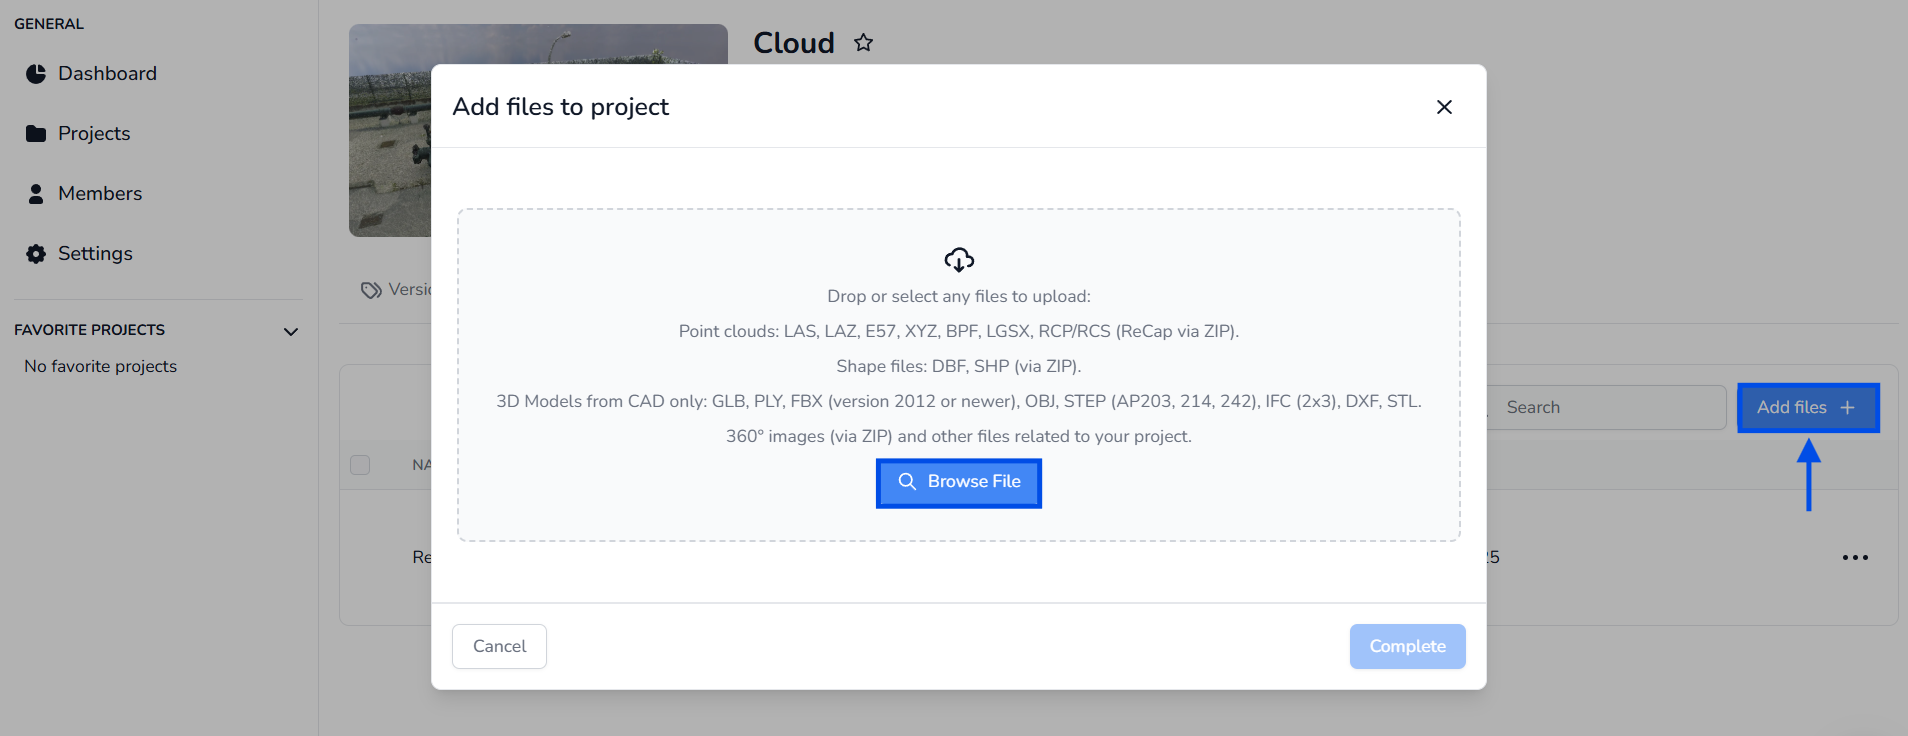The height and width of the screenshot is (736, 1908).
Task: Close the Add files to project dialog
Action: 1444,107
